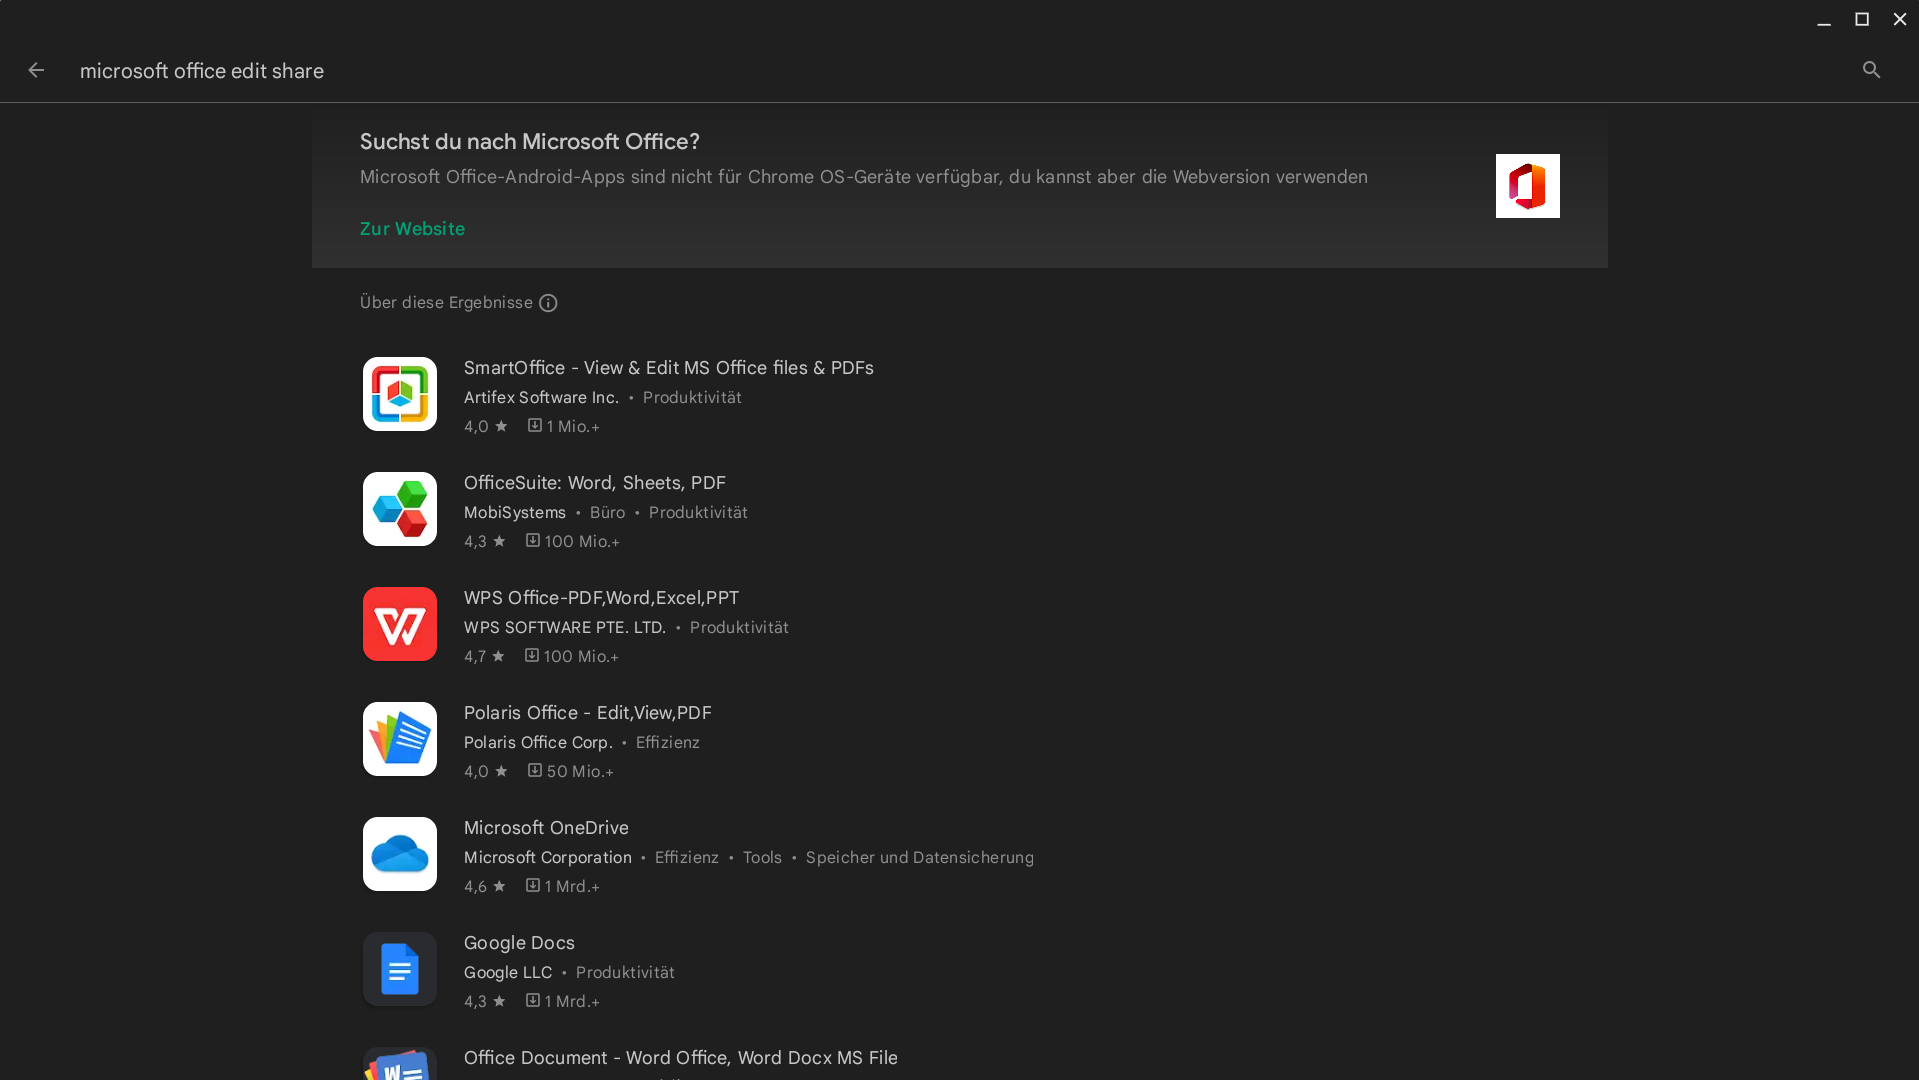Click the Polaris Office app icon
Image resolution: width=1919 pixels, height=1080 pixels.
(399, 739)
